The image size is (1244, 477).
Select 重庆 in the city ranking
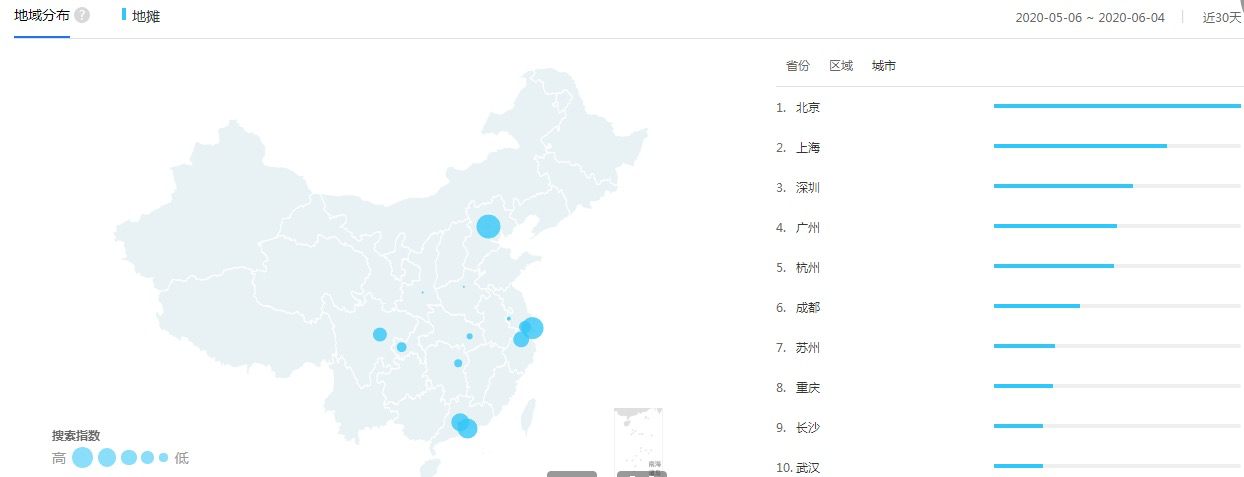(808, 387)
